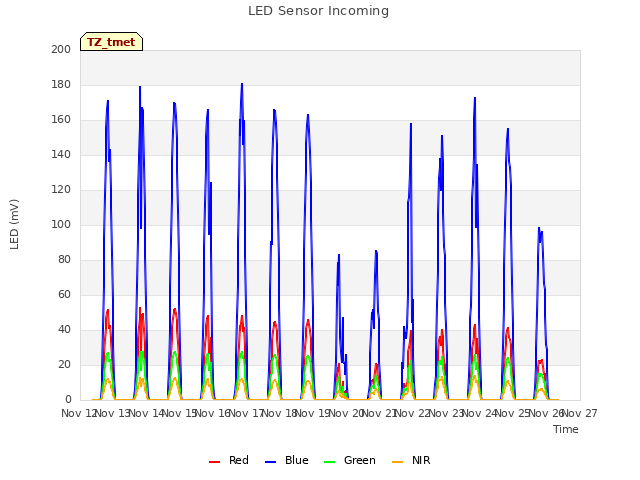The height and width of the screenshot is (480, 640).
Task: Click the 160 y-axis tick label
Action: pyautogui.click(x=61, y=120)
